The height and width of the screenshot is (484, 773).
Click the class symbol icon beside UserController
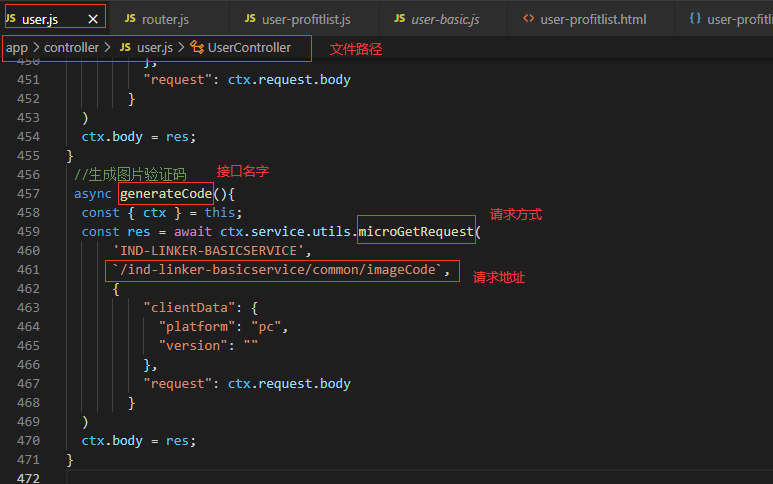pyautogui.click(x=197, y=47)
